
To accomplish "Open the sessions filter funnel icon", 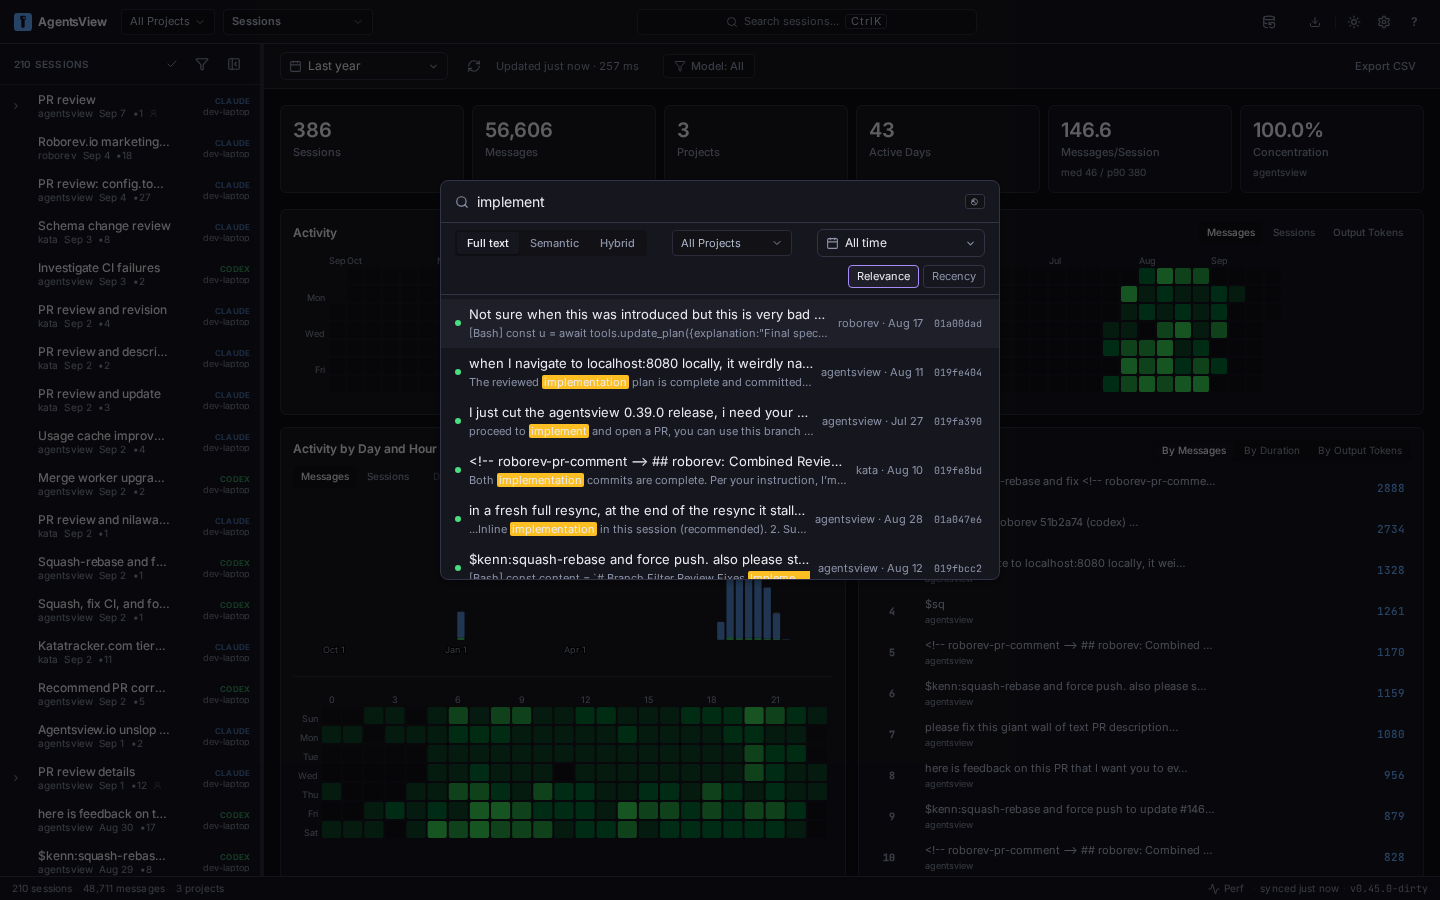I will [x=202, y=64].
